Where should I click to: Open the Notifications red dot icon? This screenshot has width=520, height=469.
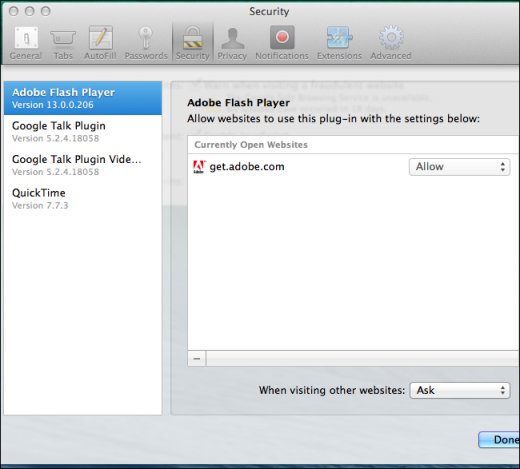point(282,37)
